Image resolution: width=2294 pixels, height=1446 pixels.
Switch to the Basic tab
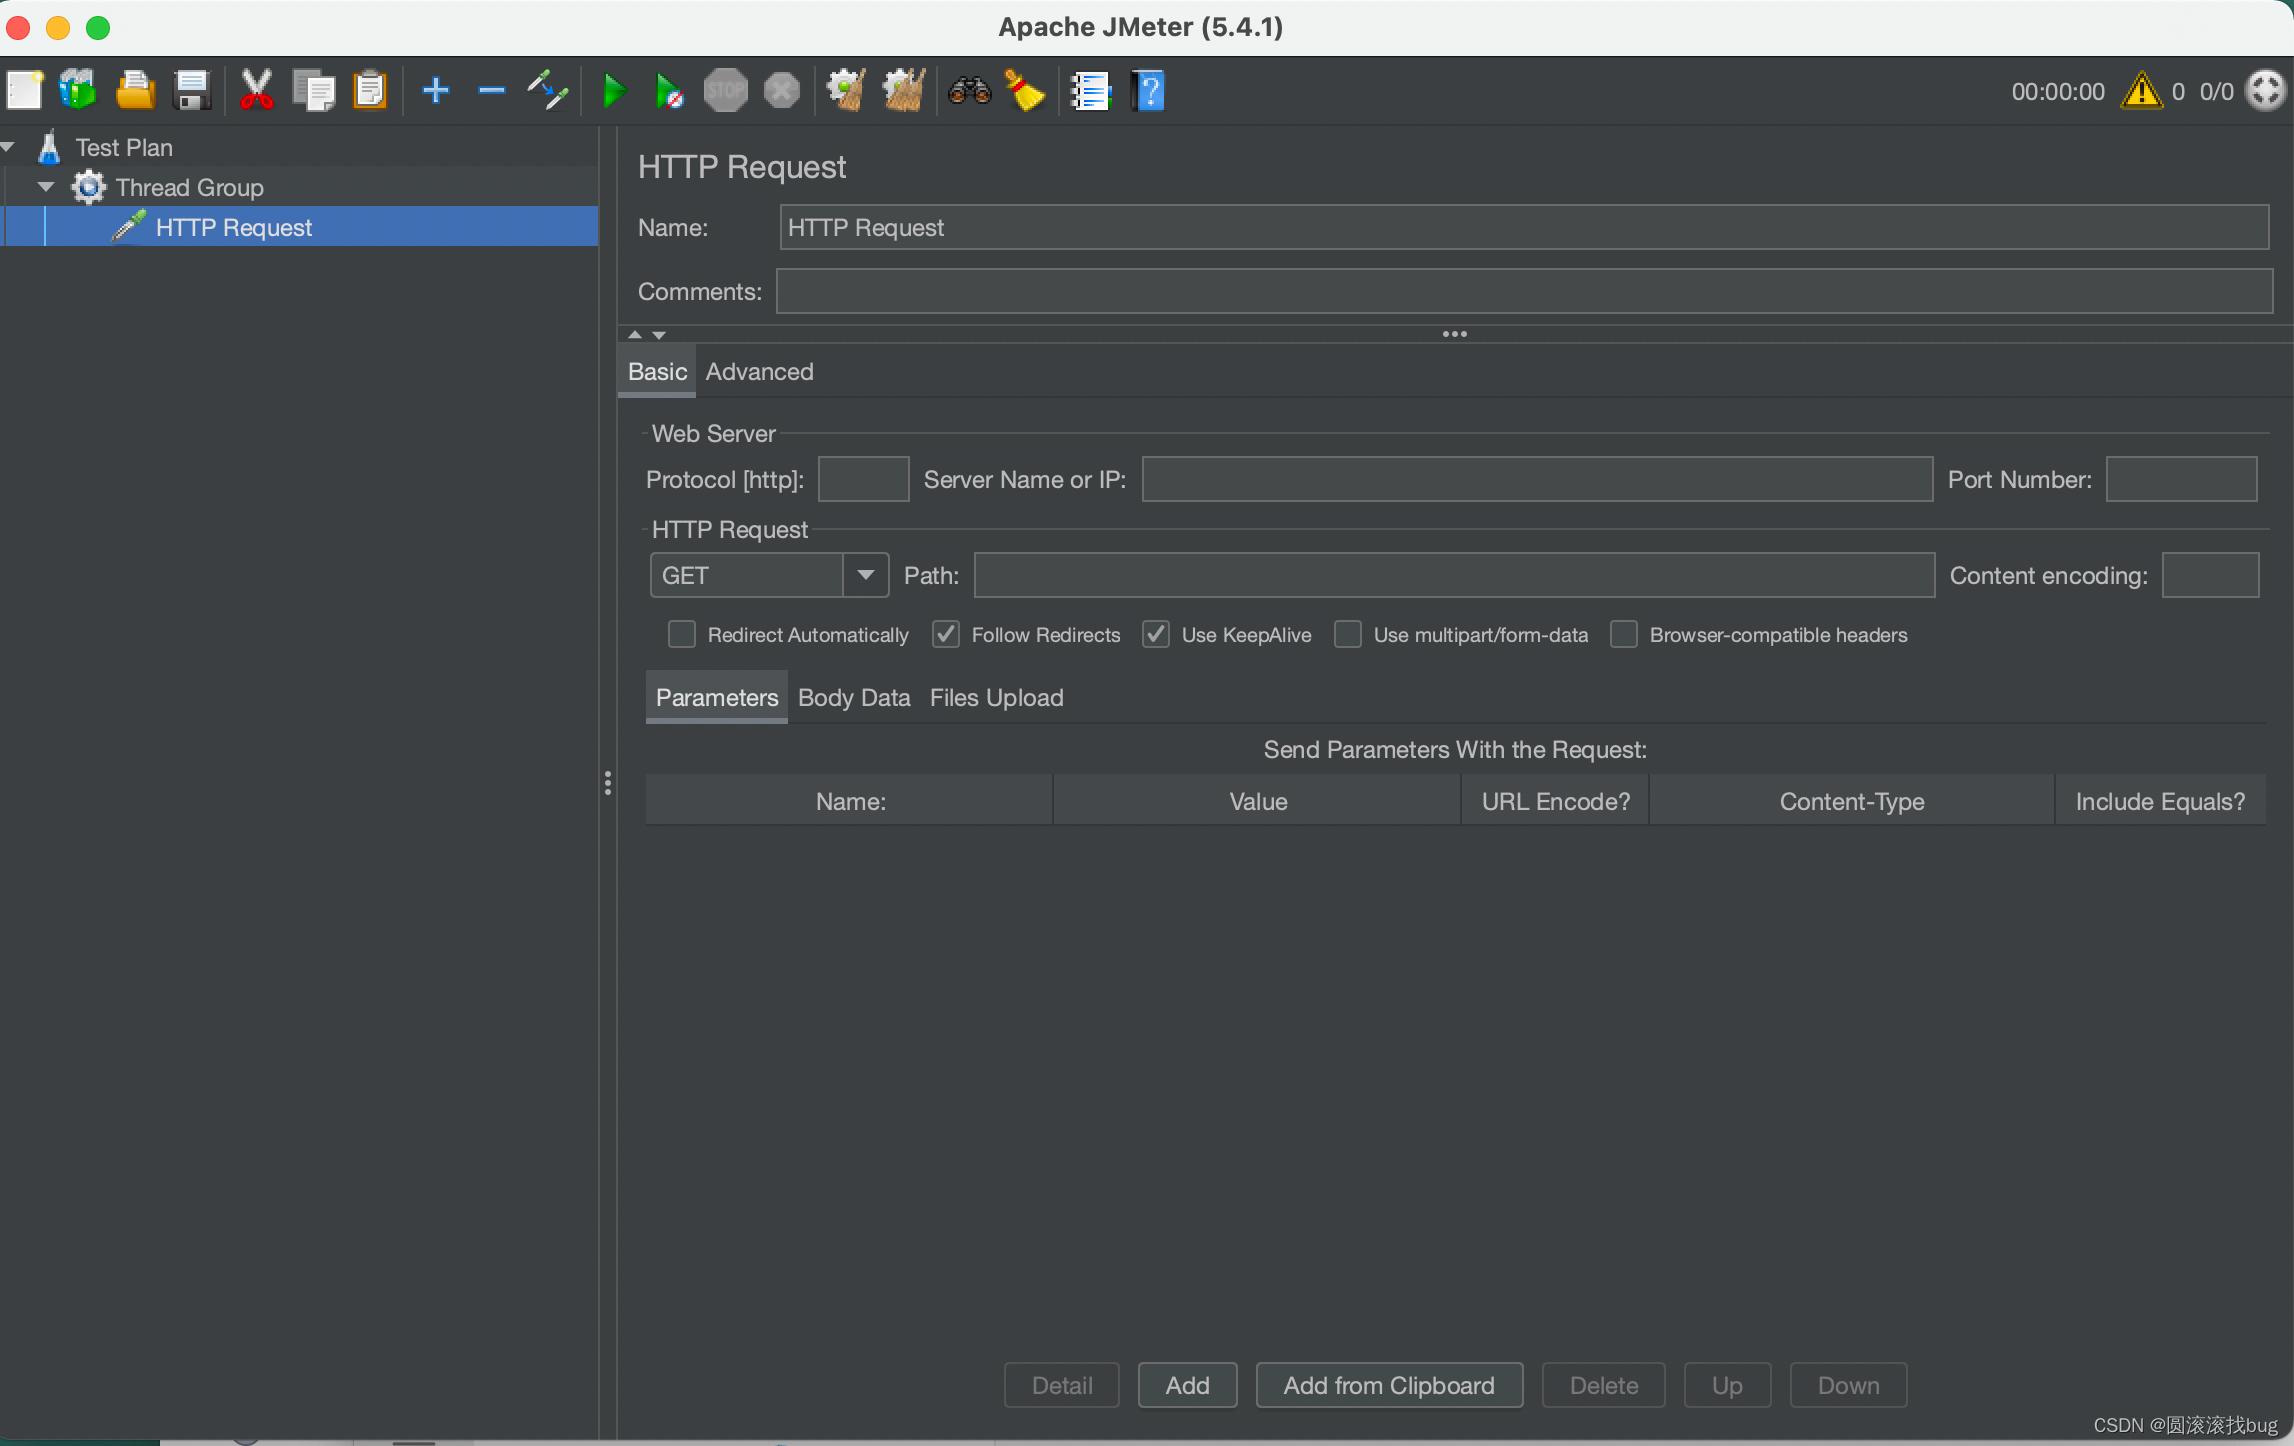(x=657, y=372)
